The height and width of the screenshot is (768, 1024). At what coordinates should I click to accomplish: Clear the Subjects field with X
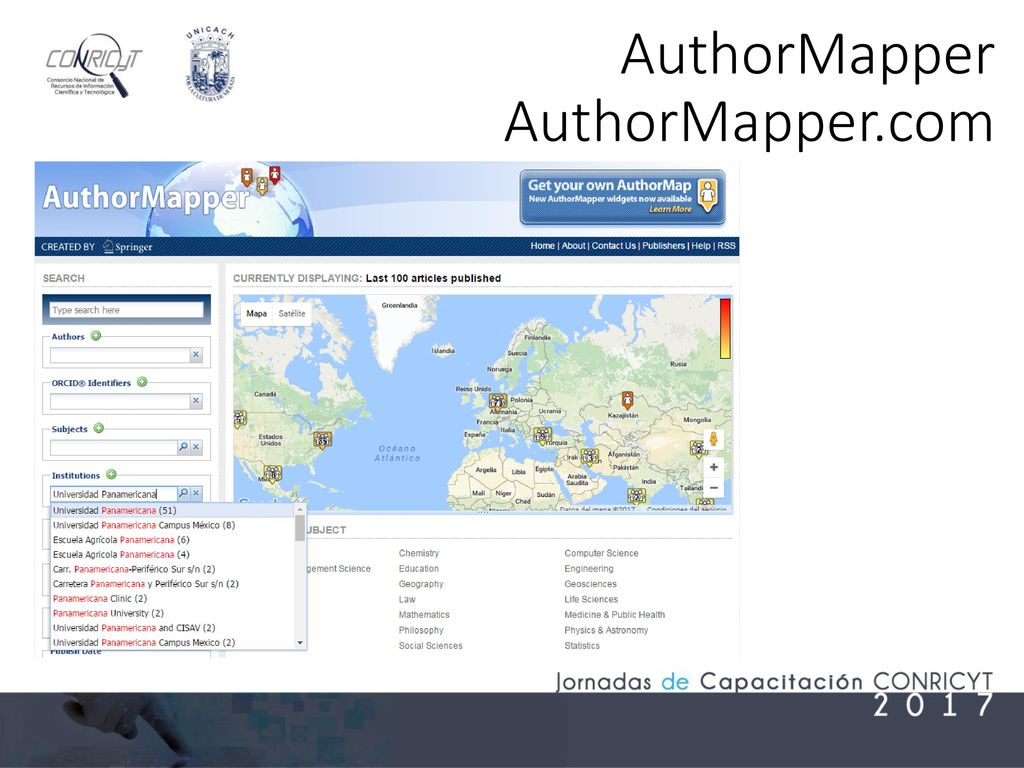point(196,447)
